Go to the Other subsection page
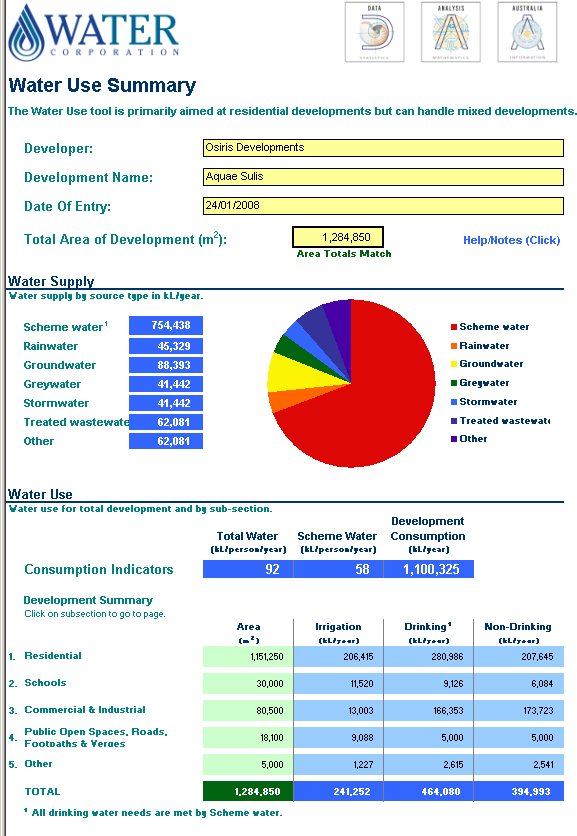The height and width of the screenshot is (836, 577). 38,763
